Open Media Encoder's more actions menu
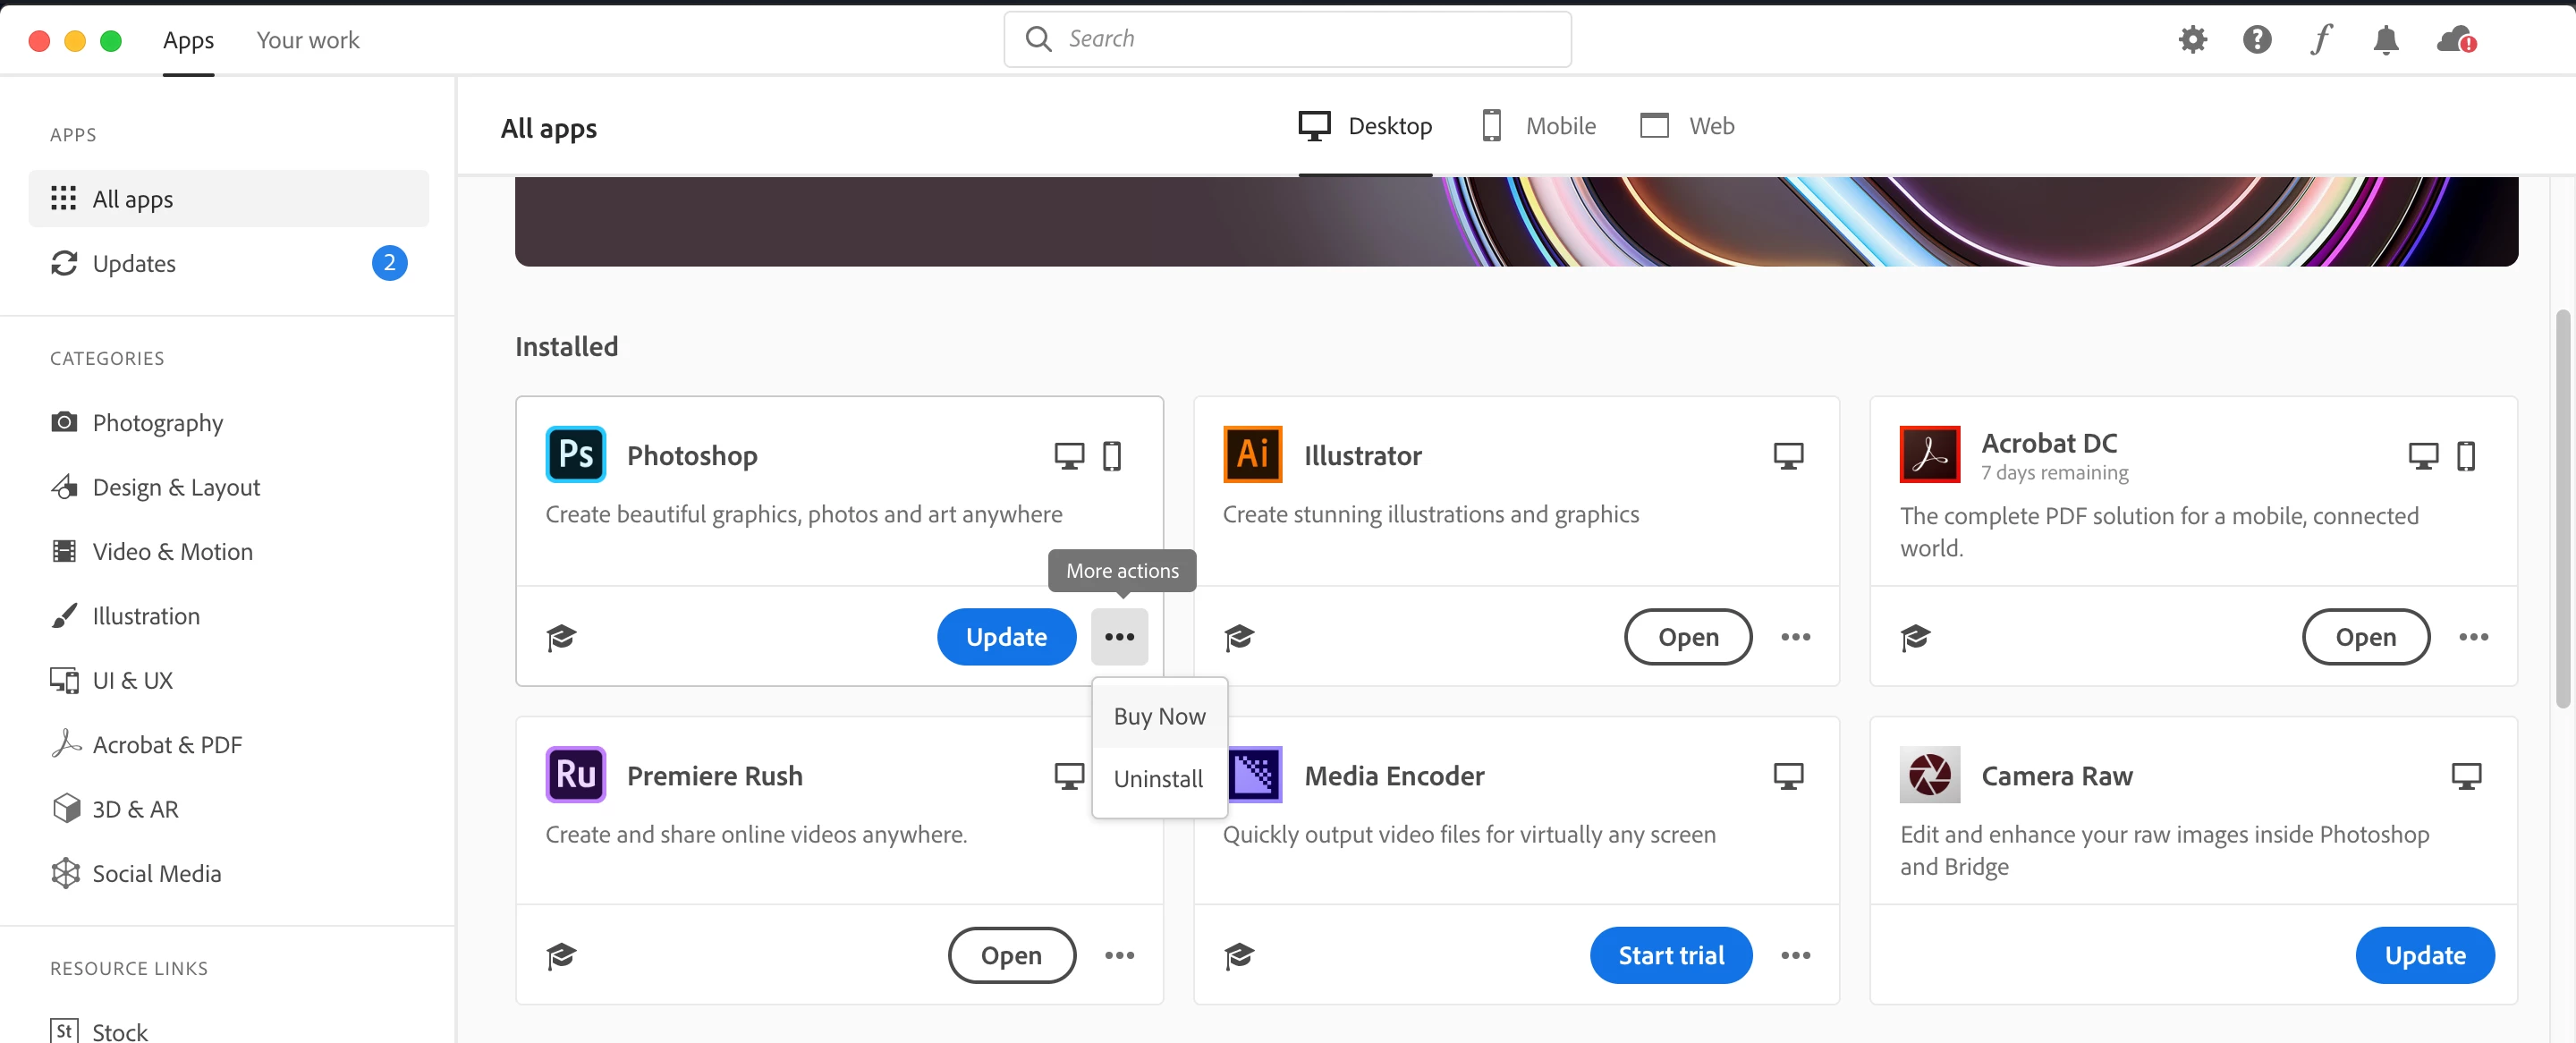 tap(1796, 956)
